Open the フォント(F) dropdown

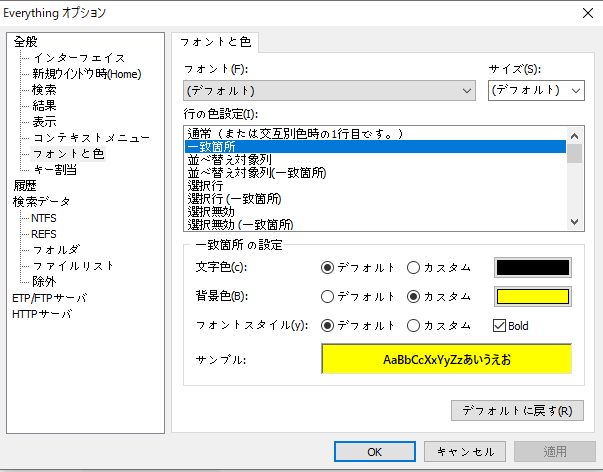coord(330,91)
